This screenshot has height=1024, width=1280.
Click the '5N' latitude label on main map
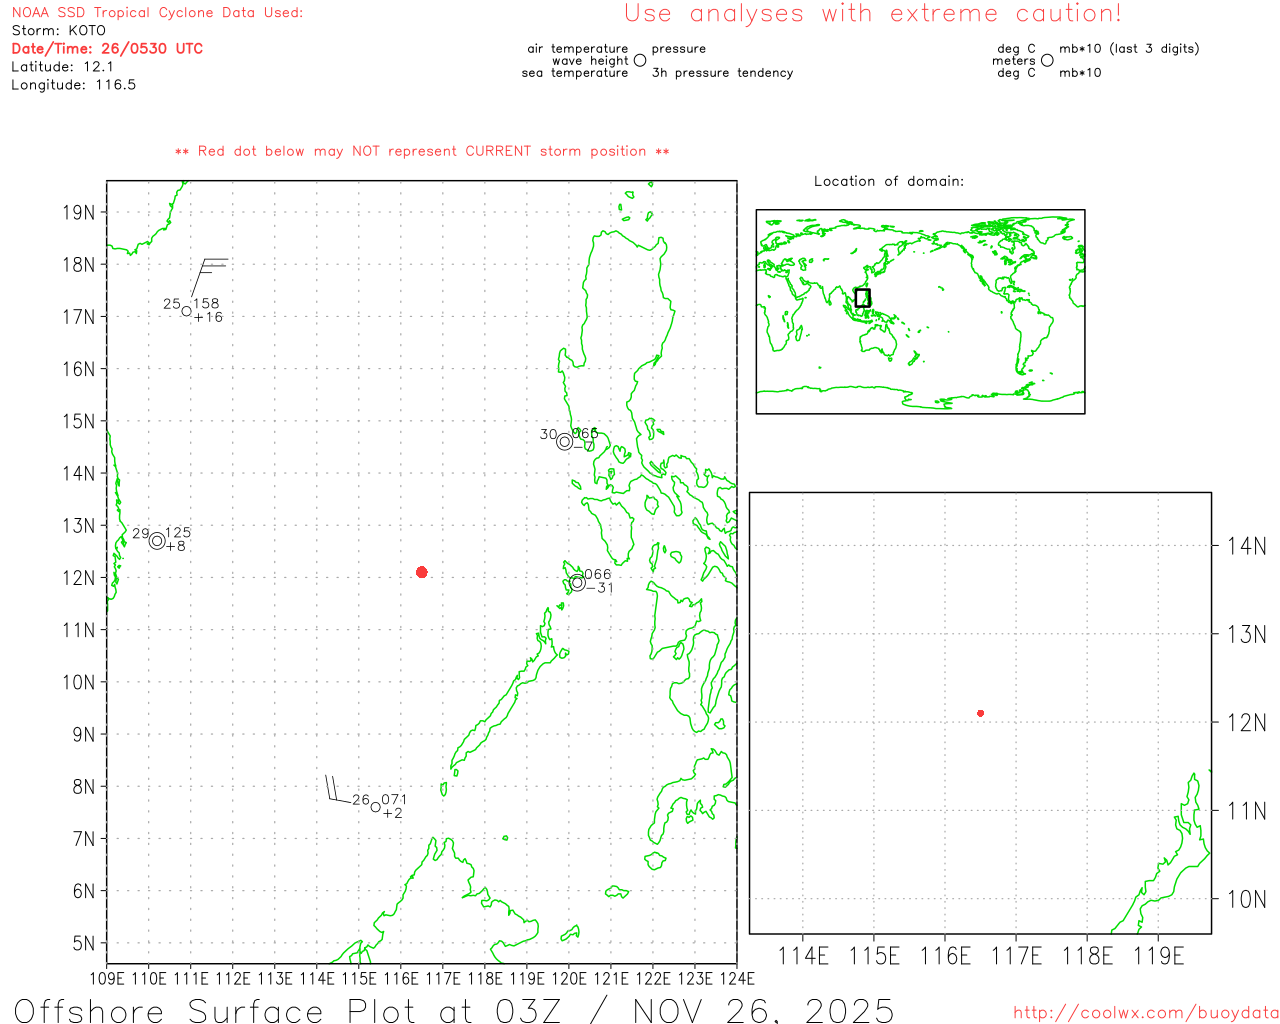point(84,943)
